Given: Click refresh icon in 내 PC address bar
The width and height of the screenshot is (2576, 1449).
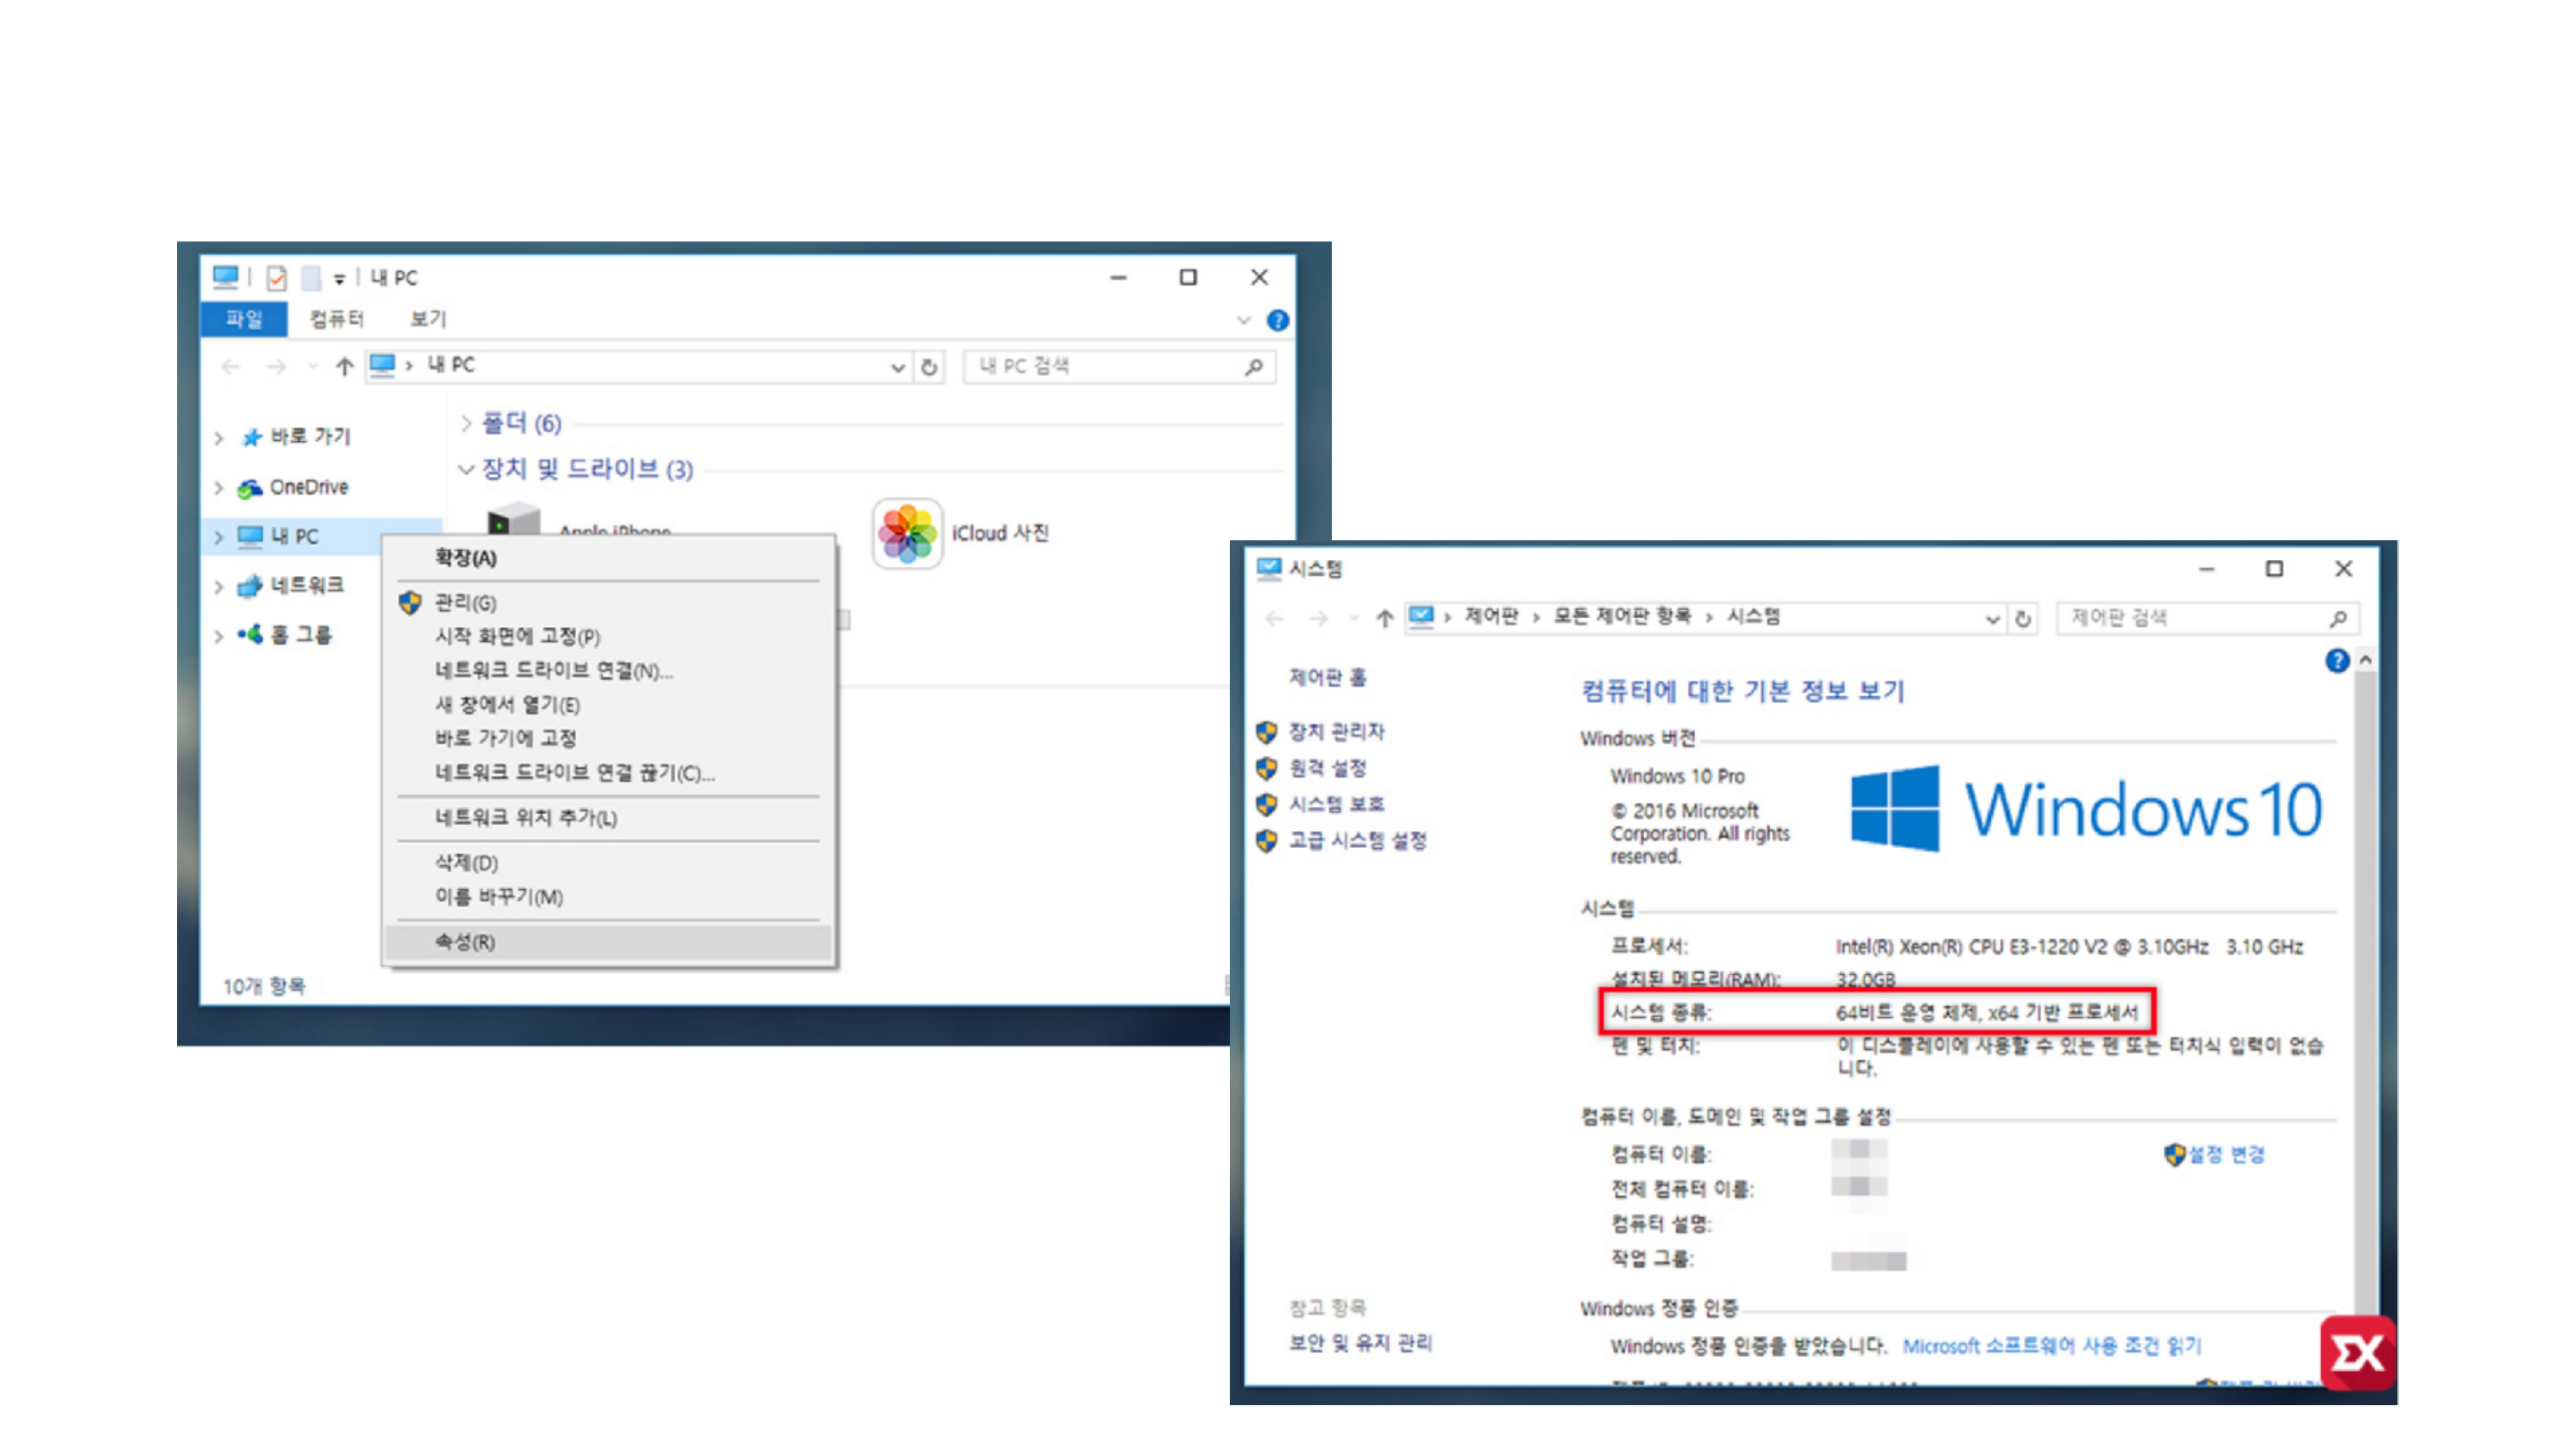Looking at the screenshot, I should coord(929,367).
